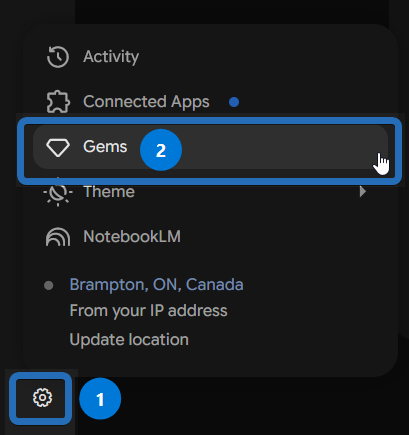This screenshot has height=435, width=409.
Task: Click the blue circle numbered 1
Action: tap(100, 399)
